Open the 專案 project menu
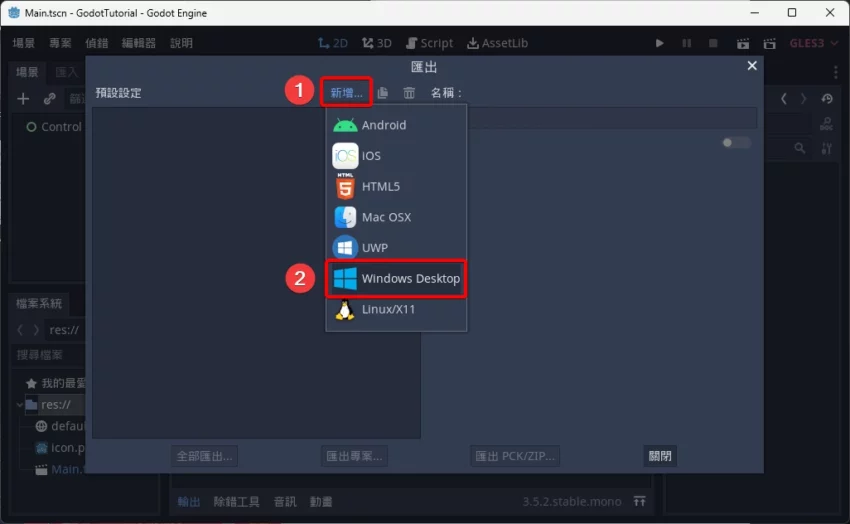The image size is (850, 524). point(60,43)
